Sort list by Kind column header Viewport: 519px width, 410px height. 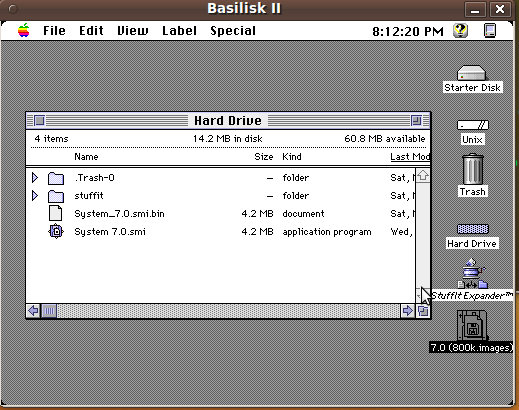pos(292,157)
